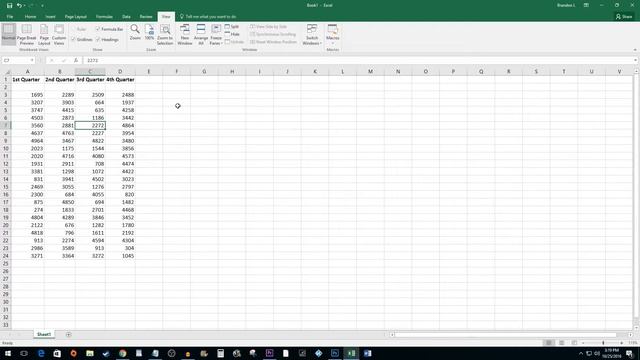The height and width of the screenshot is (360, 640).
Task: Open the Zoom dialog magnifier
Action: point(135,32)
